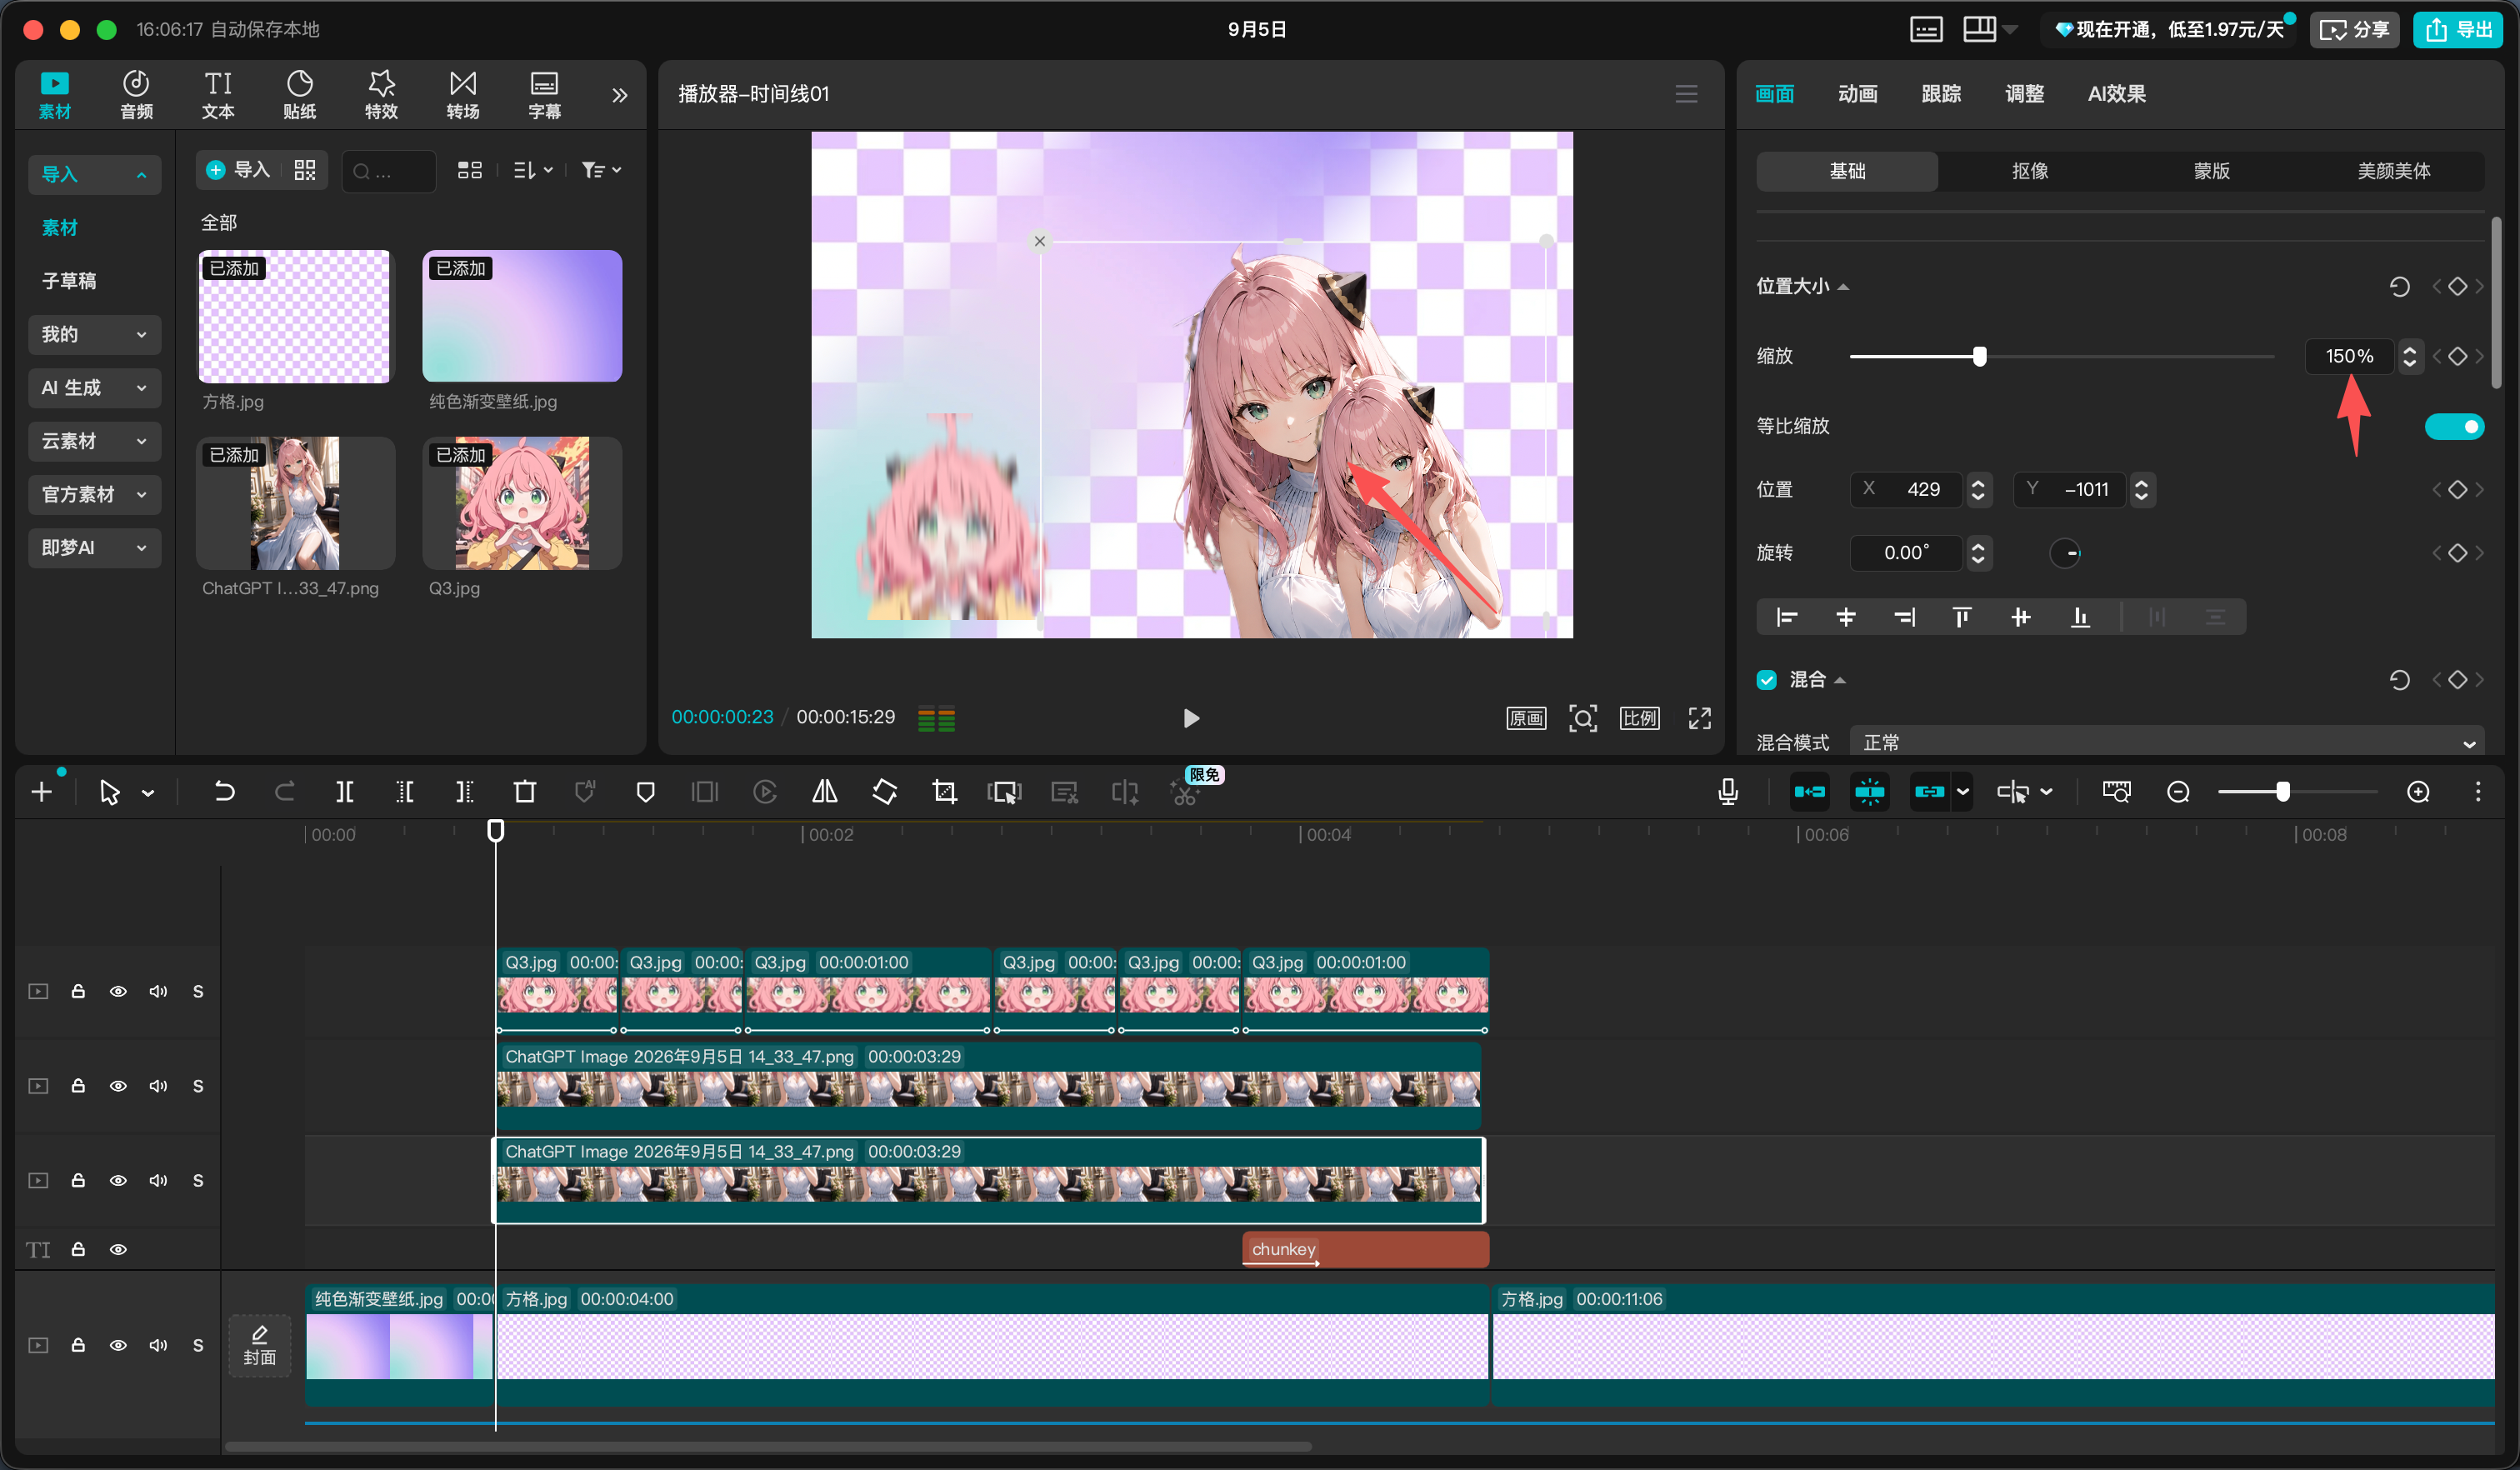The image size is (2520, 1470).
Task: Expand the 我的 sidebar dropdown
Action: (95, 334)
